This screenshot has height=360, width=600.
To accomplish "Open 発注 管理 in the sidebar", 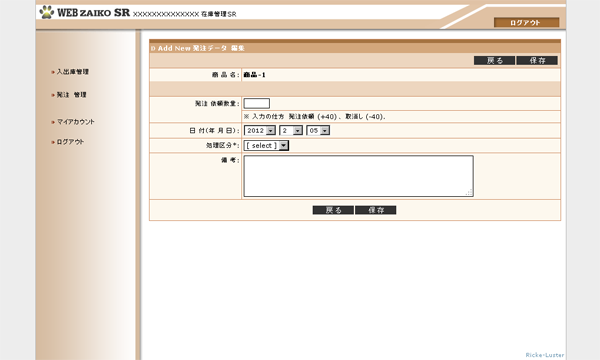I will 72,95.
